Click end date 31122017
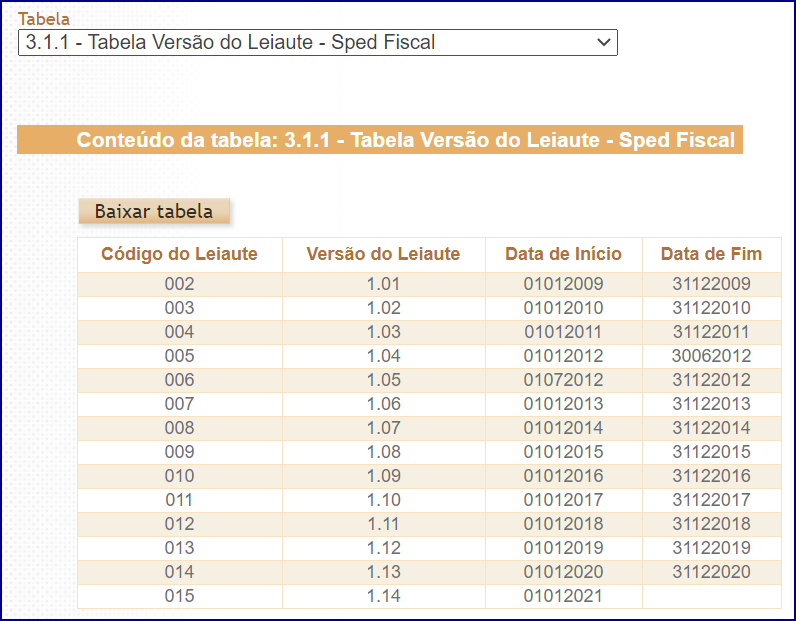This screenshot has height=621, width=796. pyautogui.click(x=712, y=500)
